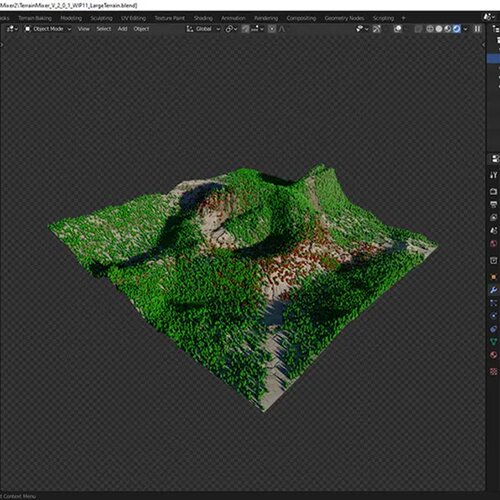Open the Object menu in viewport header

point(141,29)
